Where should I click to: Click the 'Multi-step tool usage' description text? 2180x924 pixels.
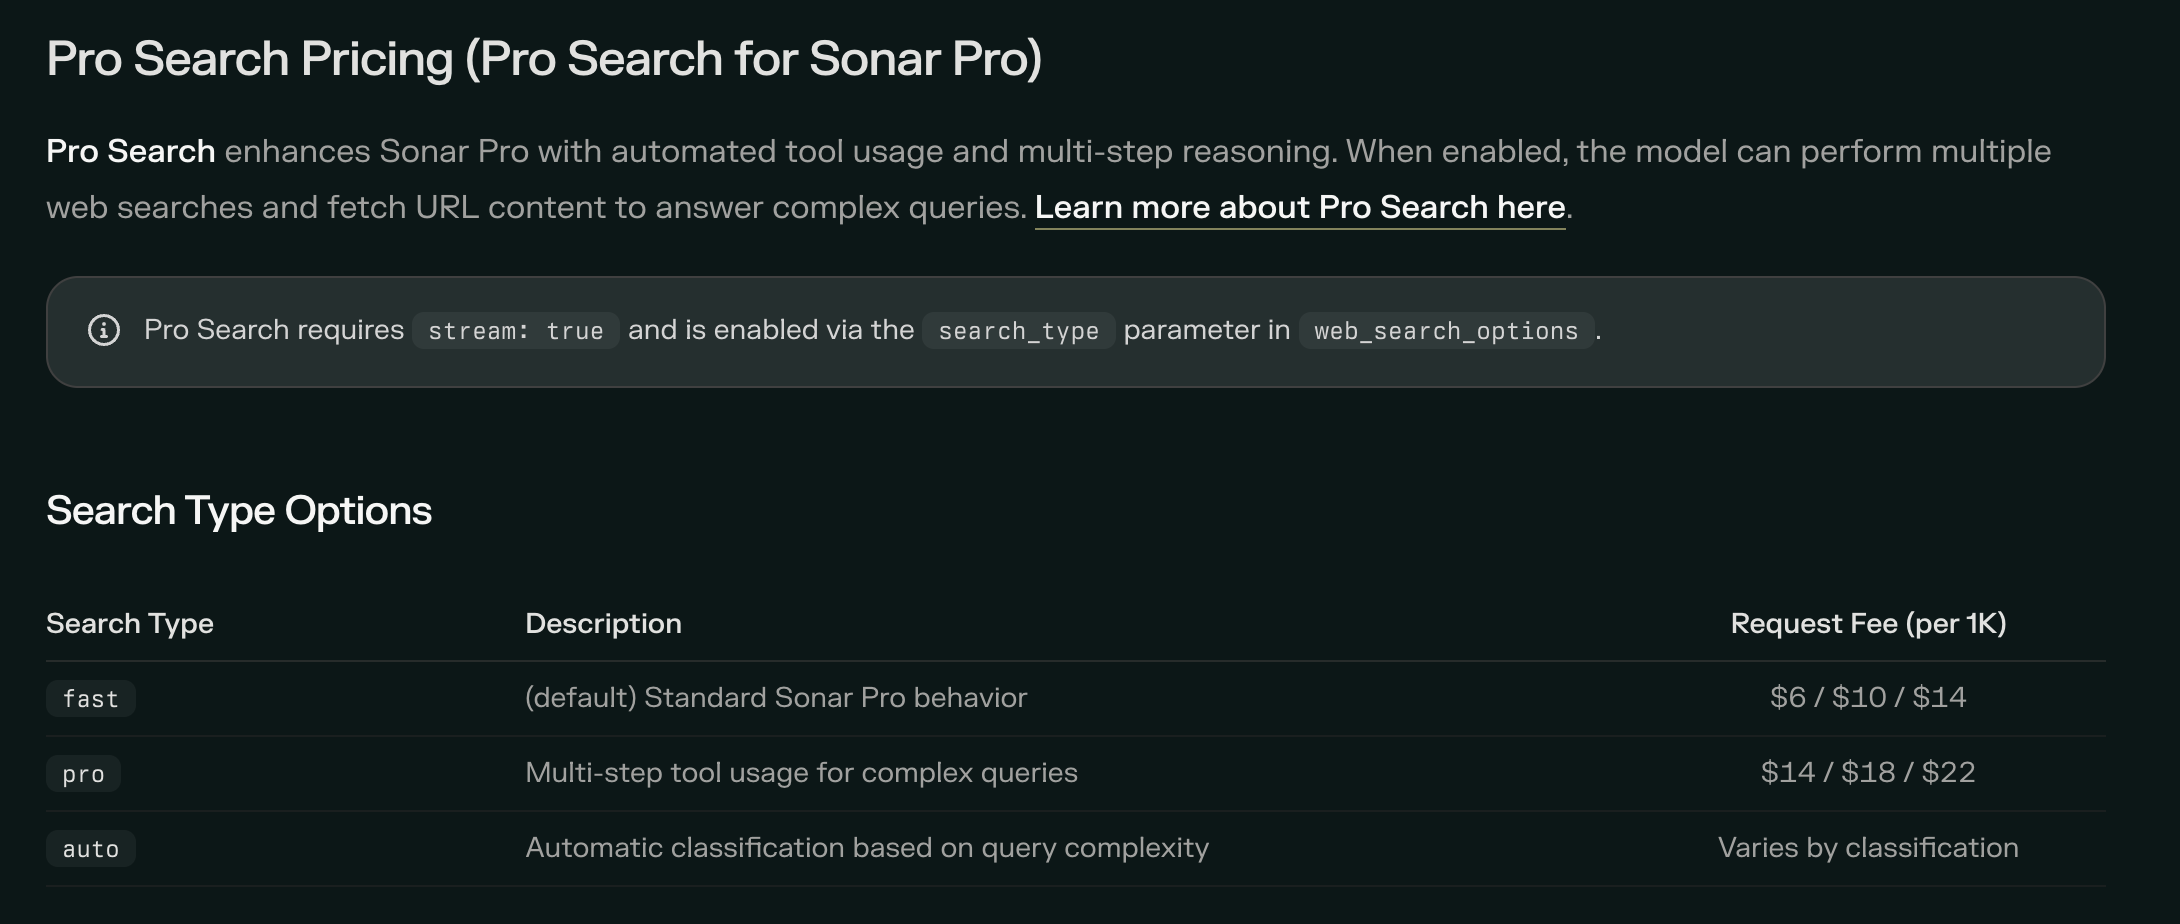801,772
